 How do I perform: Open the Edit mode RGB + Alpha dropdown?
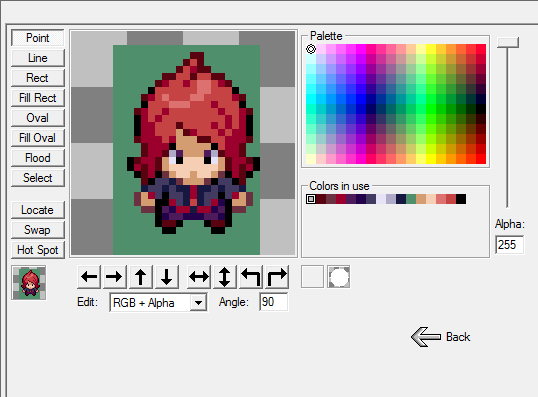click(x=158, y=303)
